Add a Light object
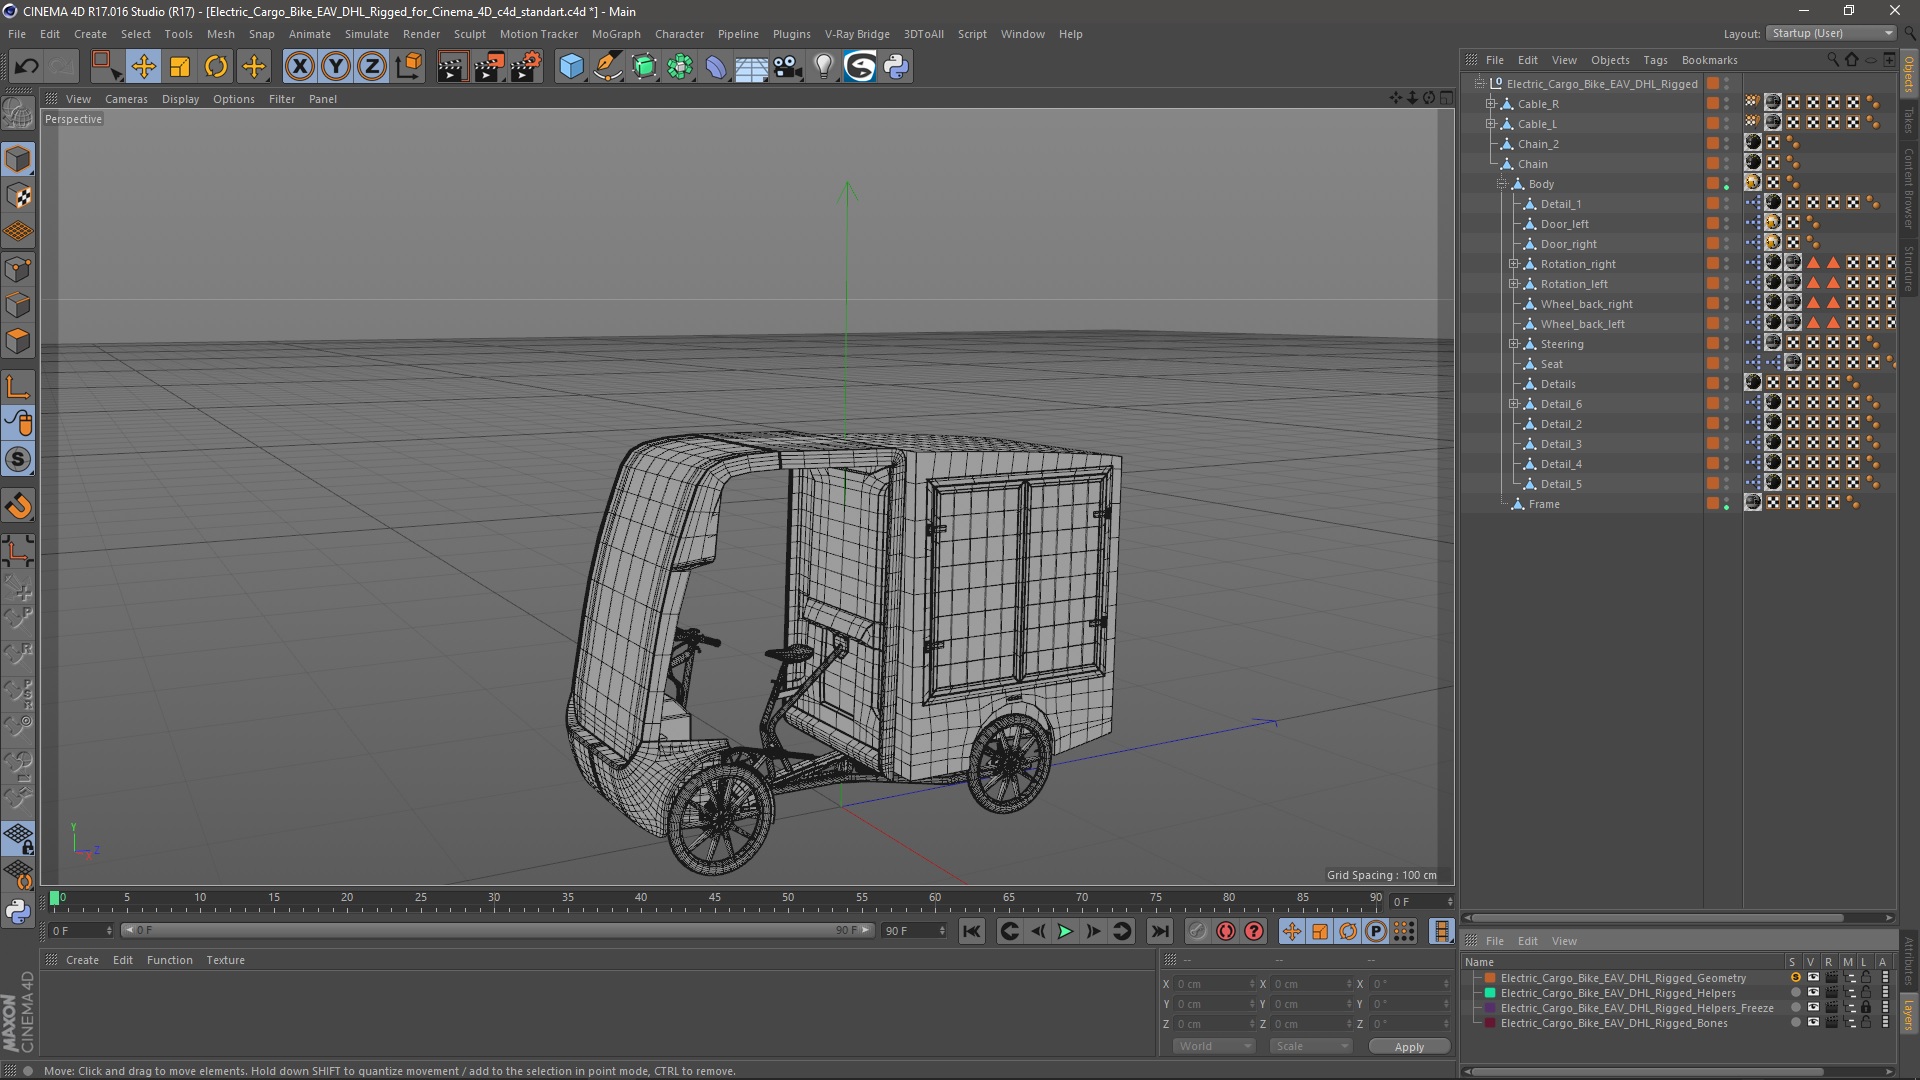This screenshot has height=1080, width=1920. point(824,67)
